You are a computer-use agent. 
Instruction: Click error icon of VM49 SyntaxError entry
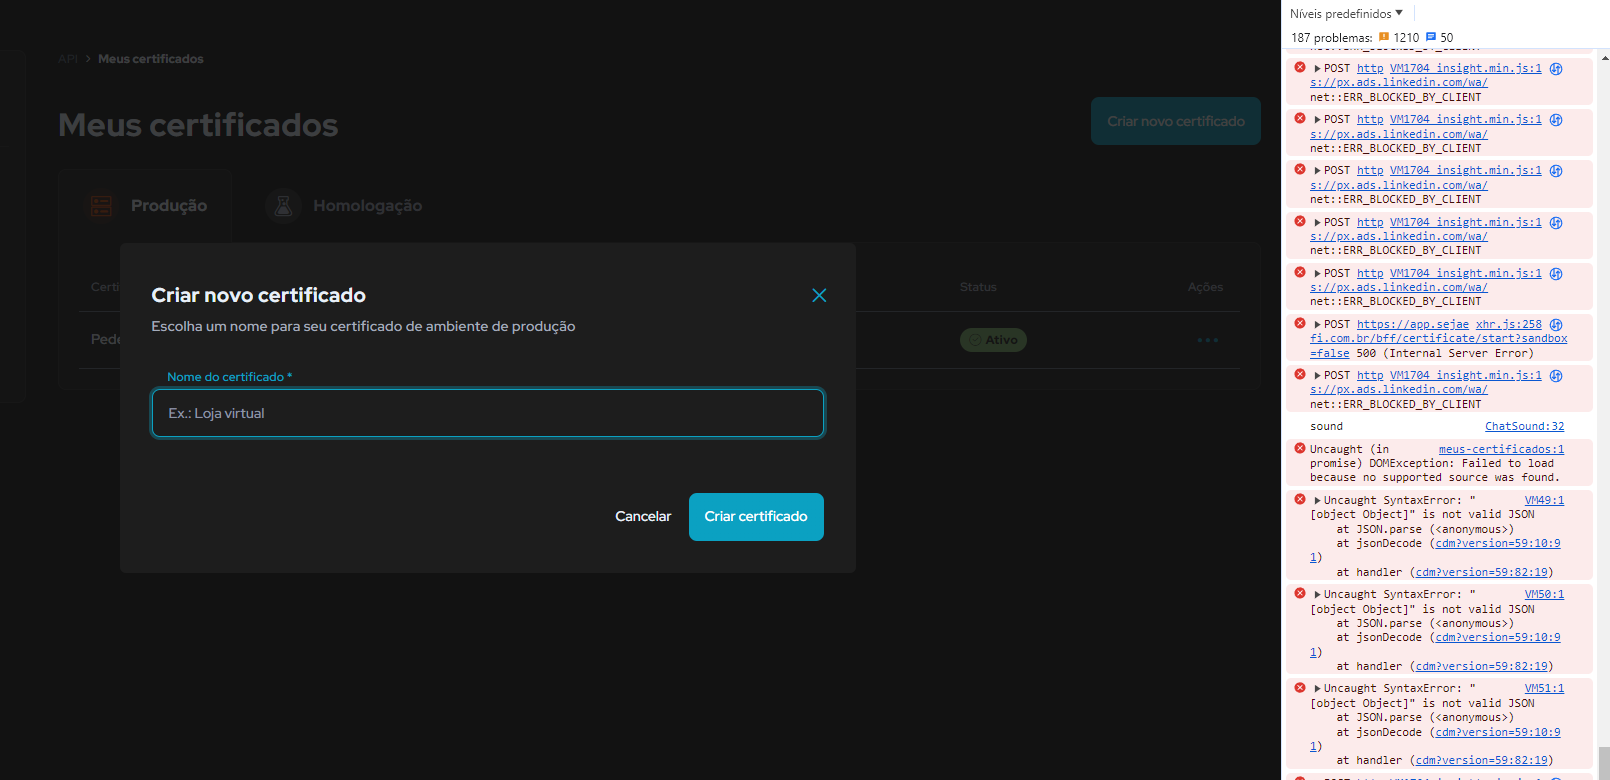click(1300, 500)
